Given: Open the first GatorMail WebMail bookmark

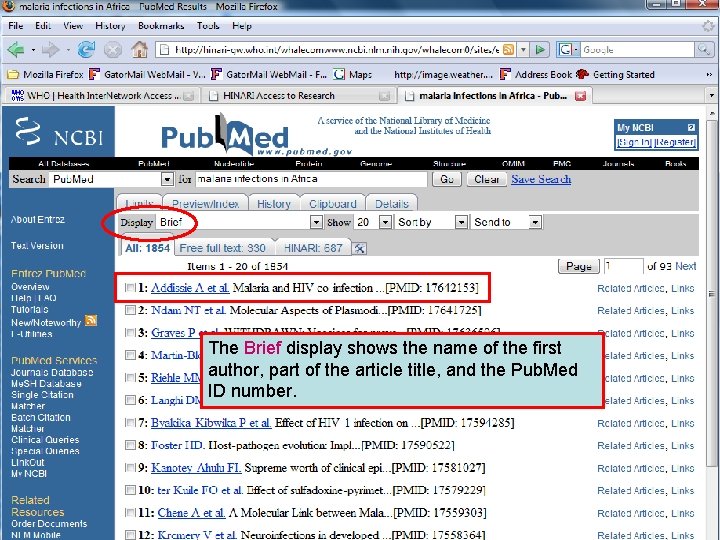Looking at the screenshot, I should coord(147,74).
